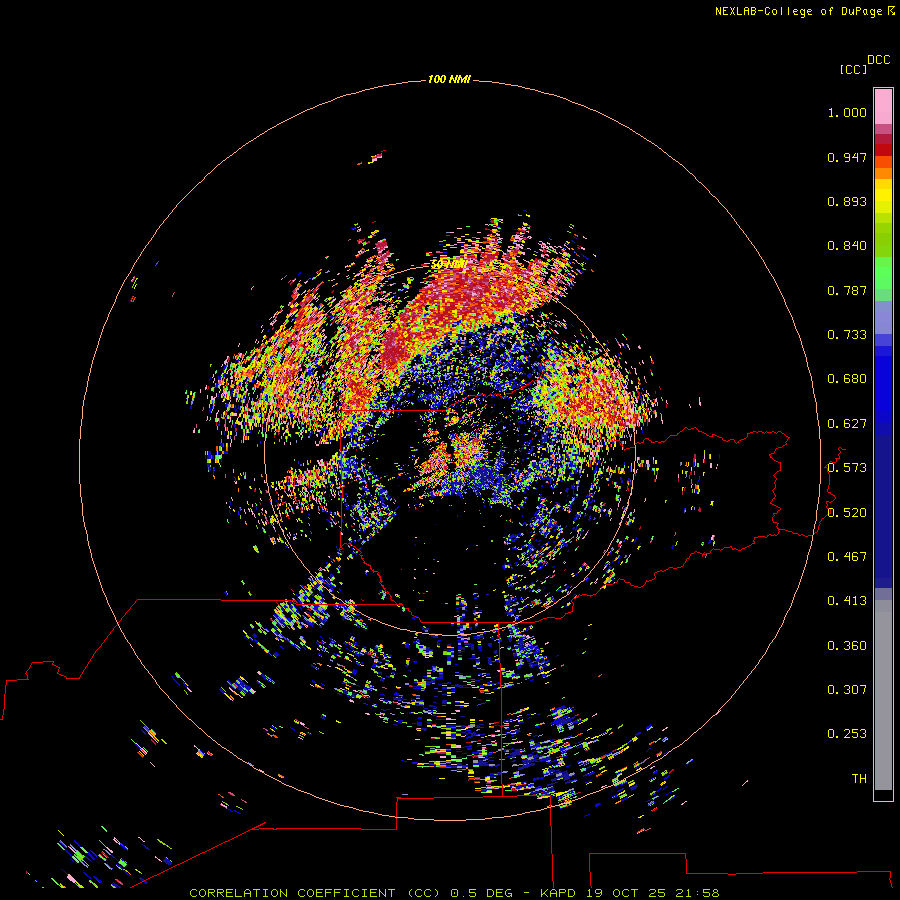Pick the bright yellow color bar segment
900x900 pixels.
tap(883, 196)
